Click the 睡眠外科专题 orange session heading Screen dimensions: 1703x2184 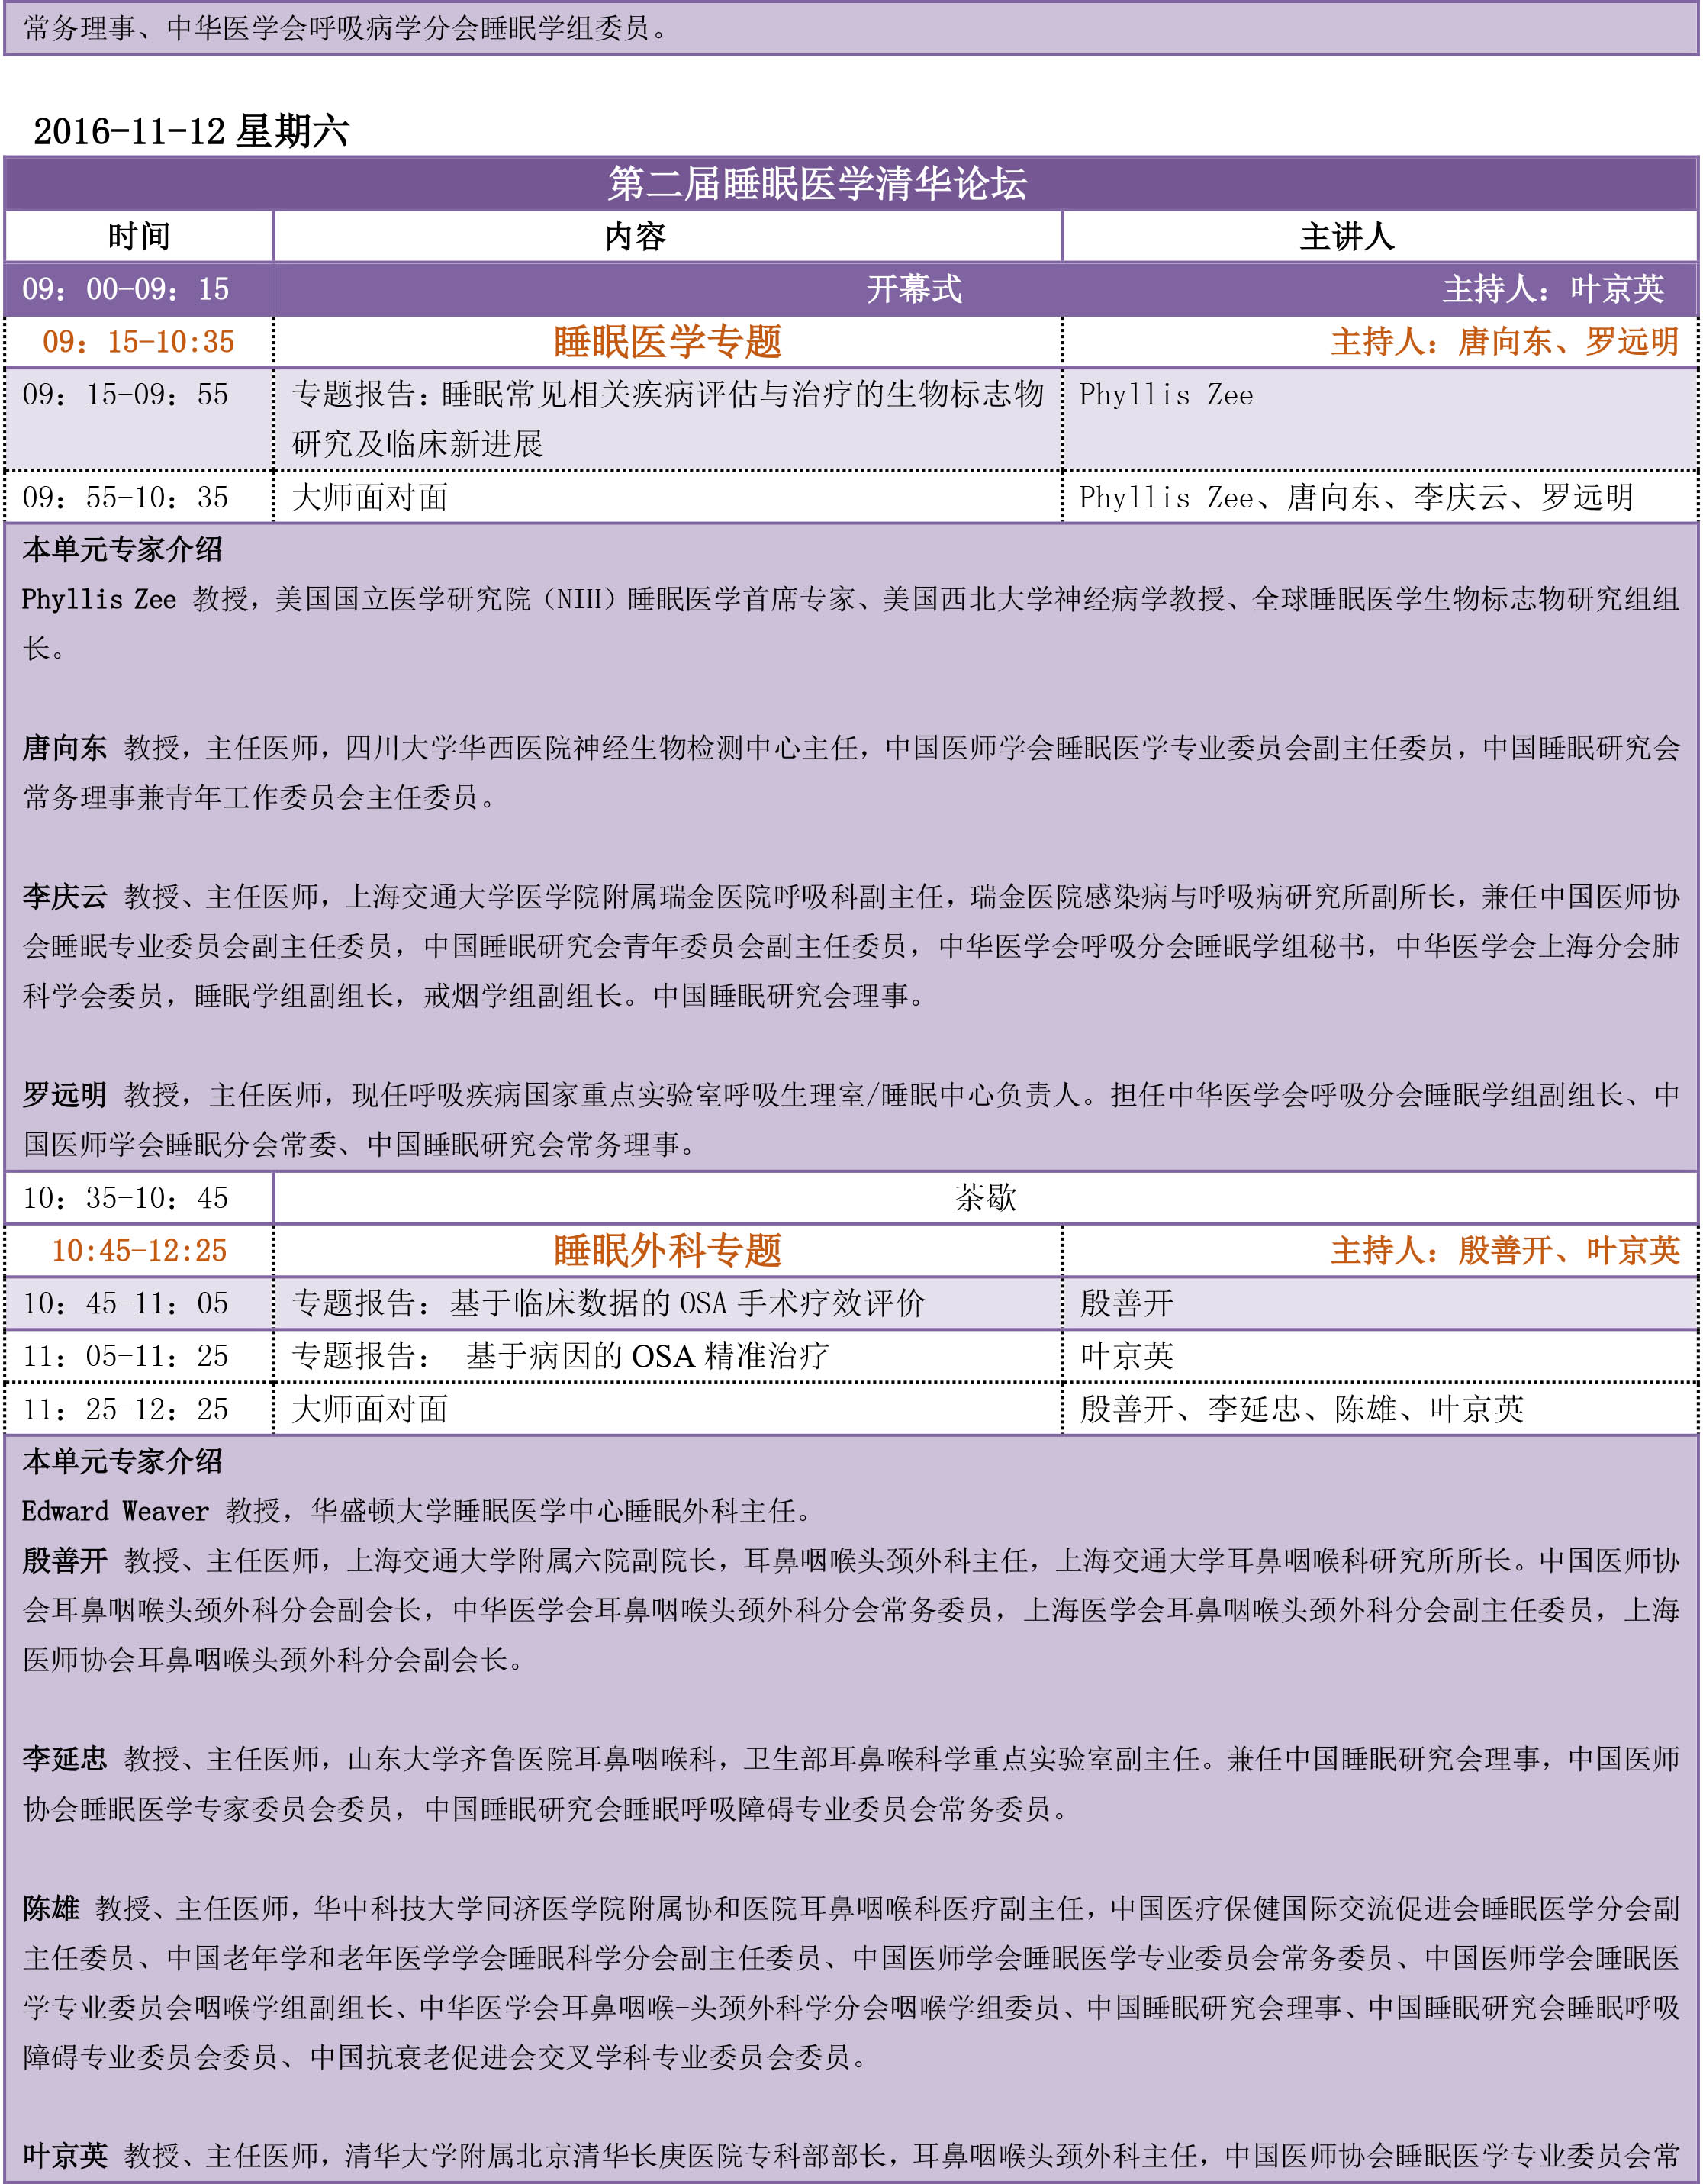[x=667, y=1251]
